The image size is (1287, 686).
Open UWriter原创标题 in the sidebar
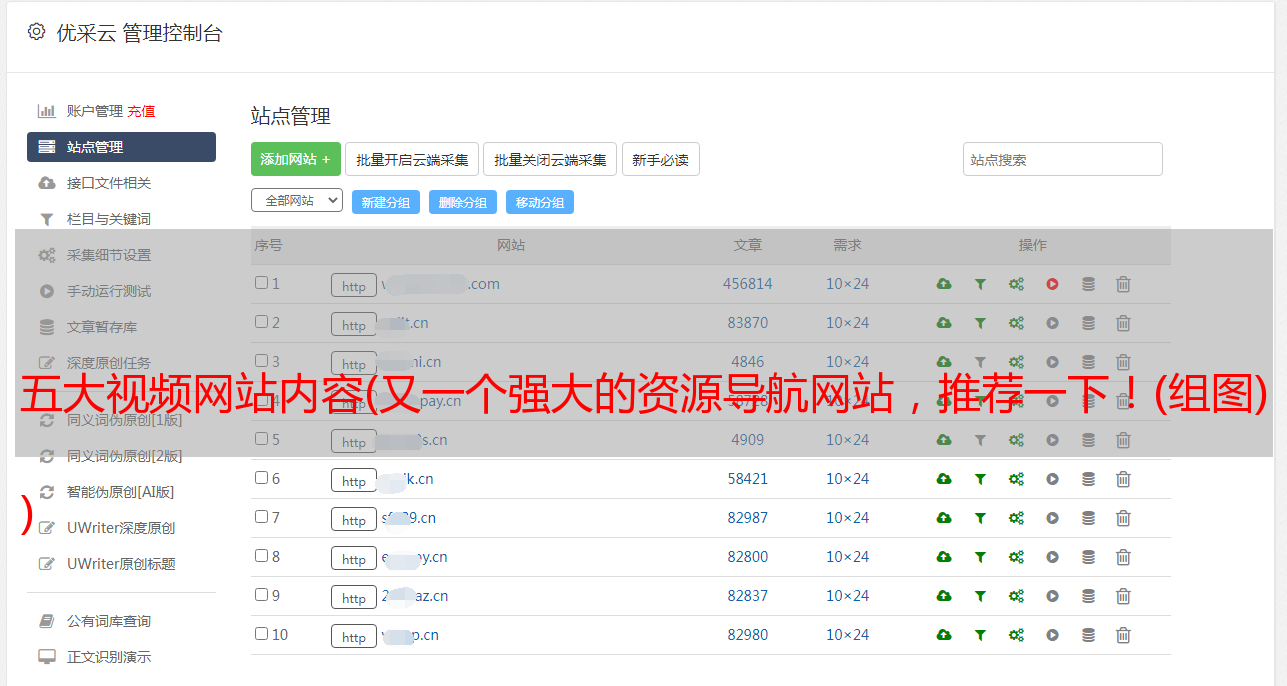click(121, 564)
